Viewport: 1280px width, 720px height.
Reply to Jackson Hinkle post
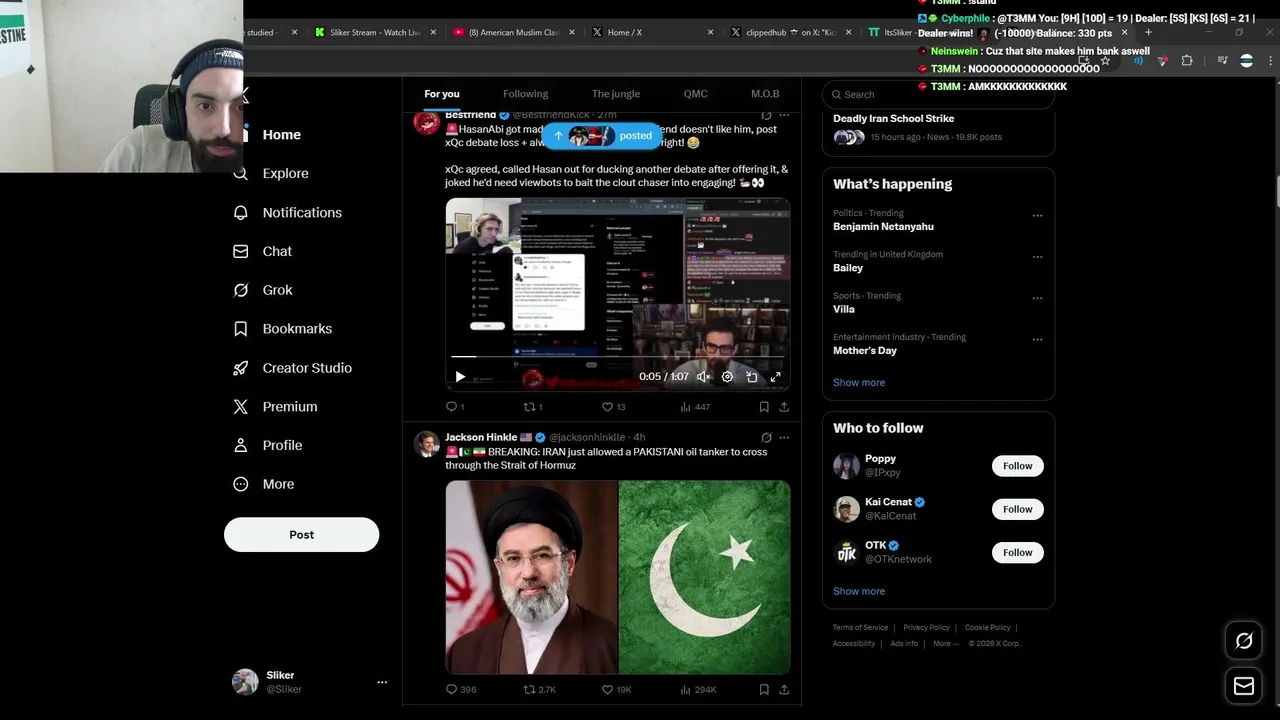click(461, 689)
